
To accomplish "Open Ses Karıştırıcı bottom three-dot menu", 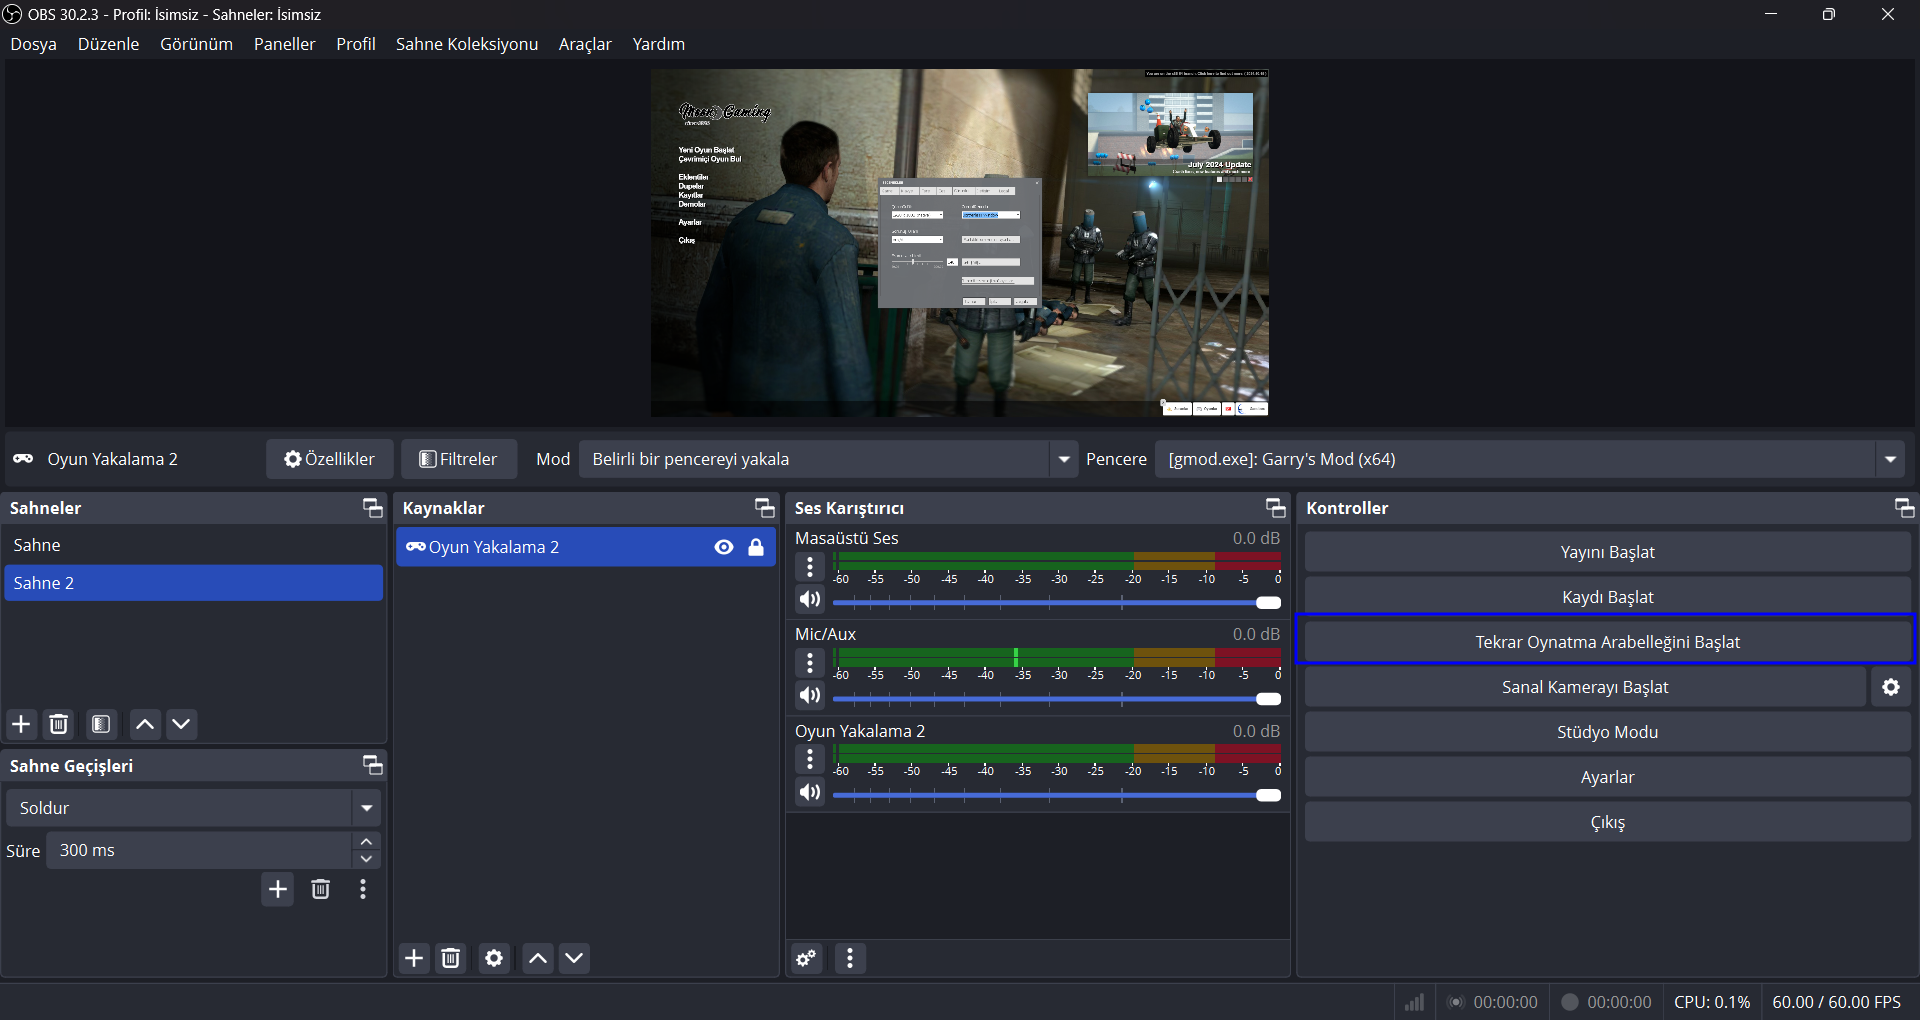I will click(x=850, y=958).
